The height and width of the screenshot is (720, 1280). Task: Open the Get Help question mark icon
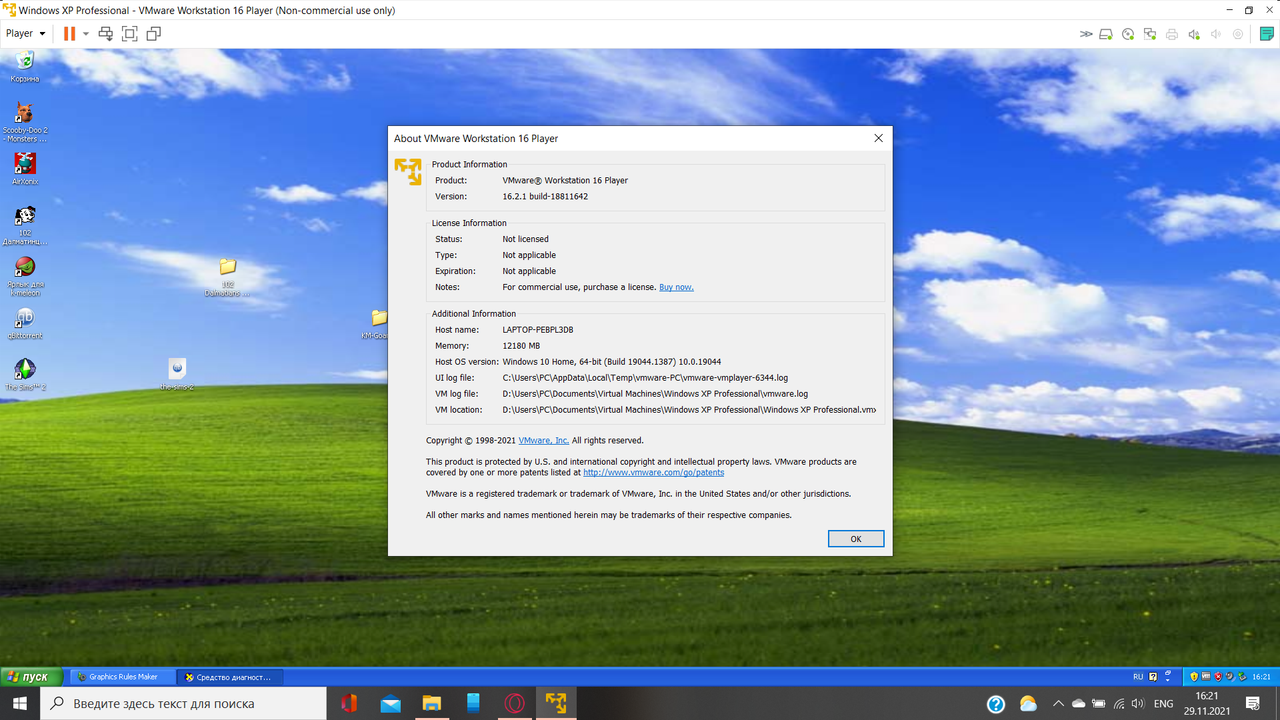tap(996, 704)
